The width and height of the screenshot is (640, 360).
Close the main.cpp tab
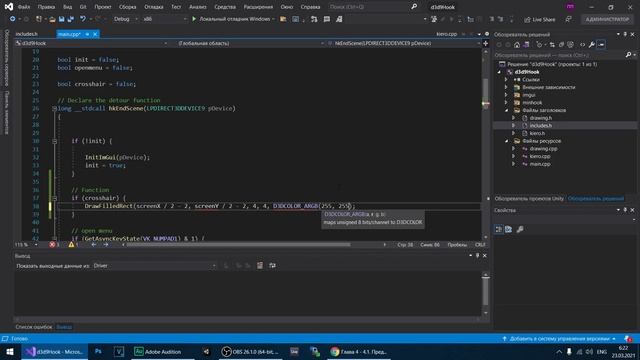(x=95, y=34)
